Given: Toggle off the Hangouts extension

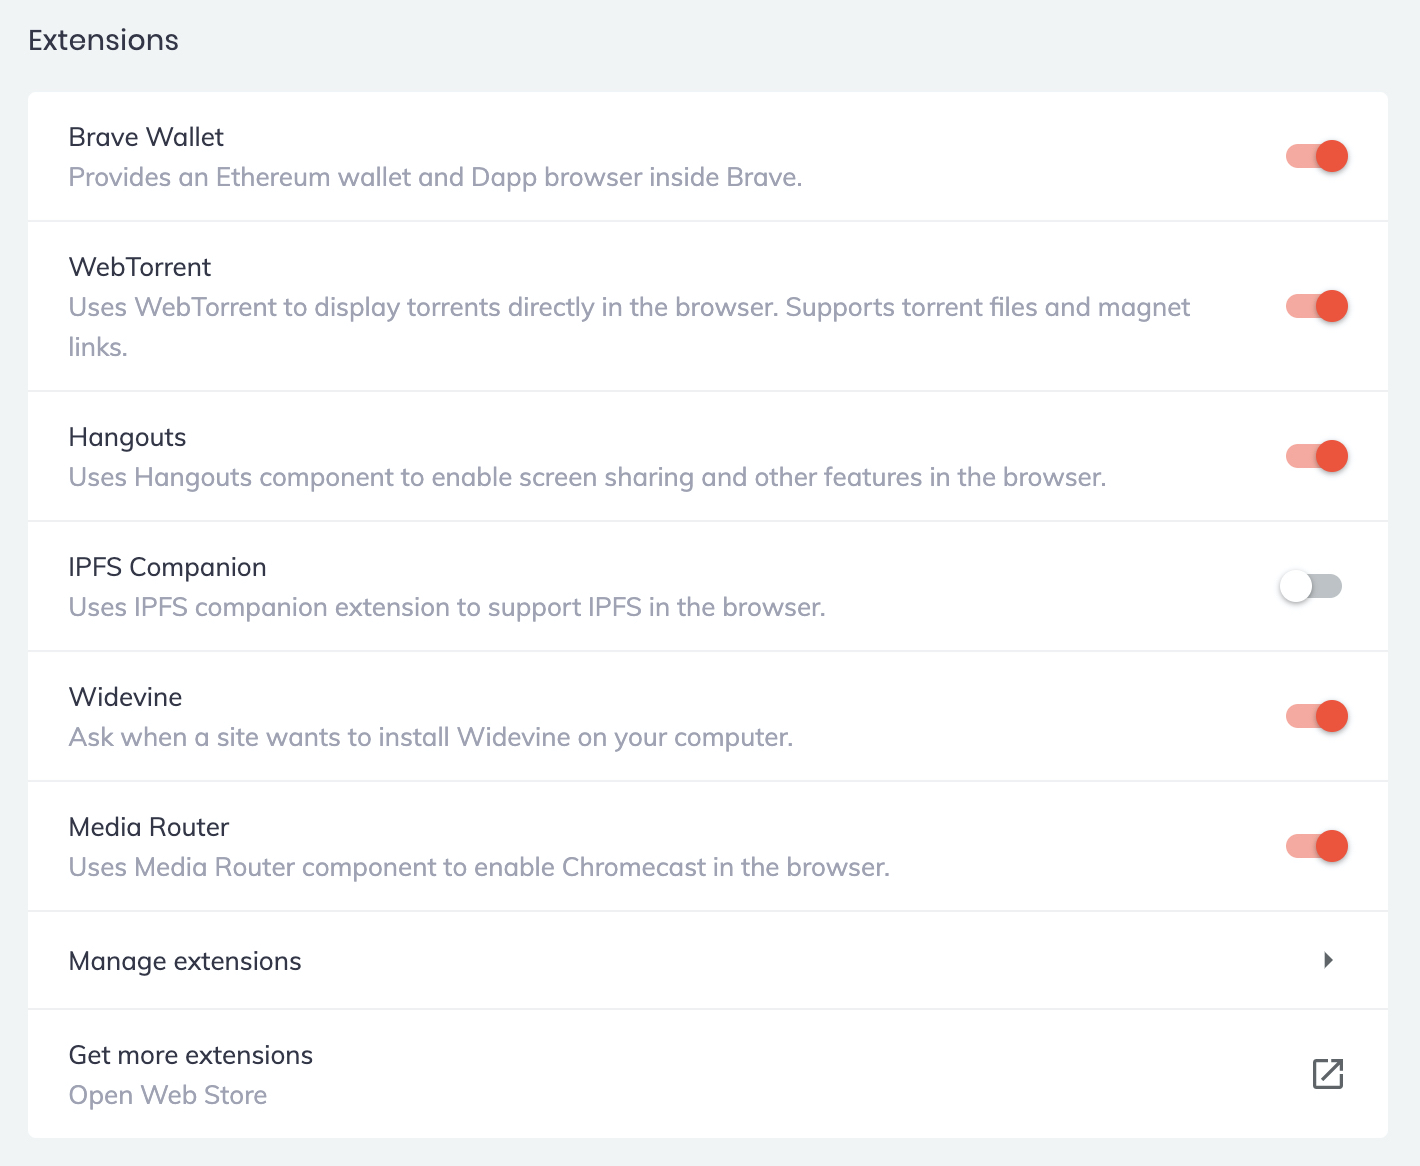Looking at the screenshot, I should 1316,456.
